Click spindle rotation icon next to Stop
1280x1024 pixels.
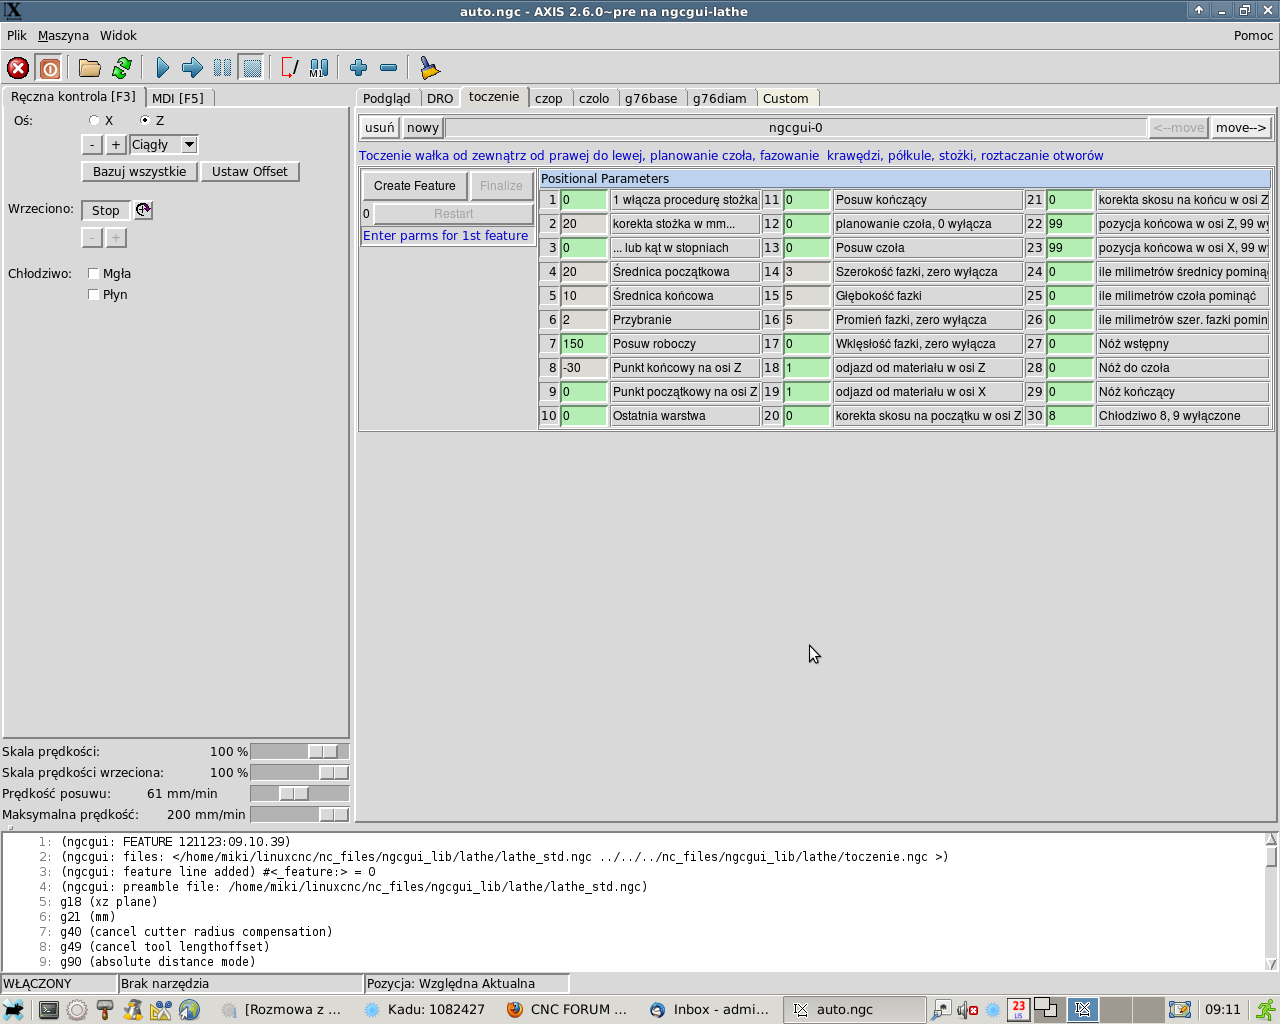click(x=143, y=210)
